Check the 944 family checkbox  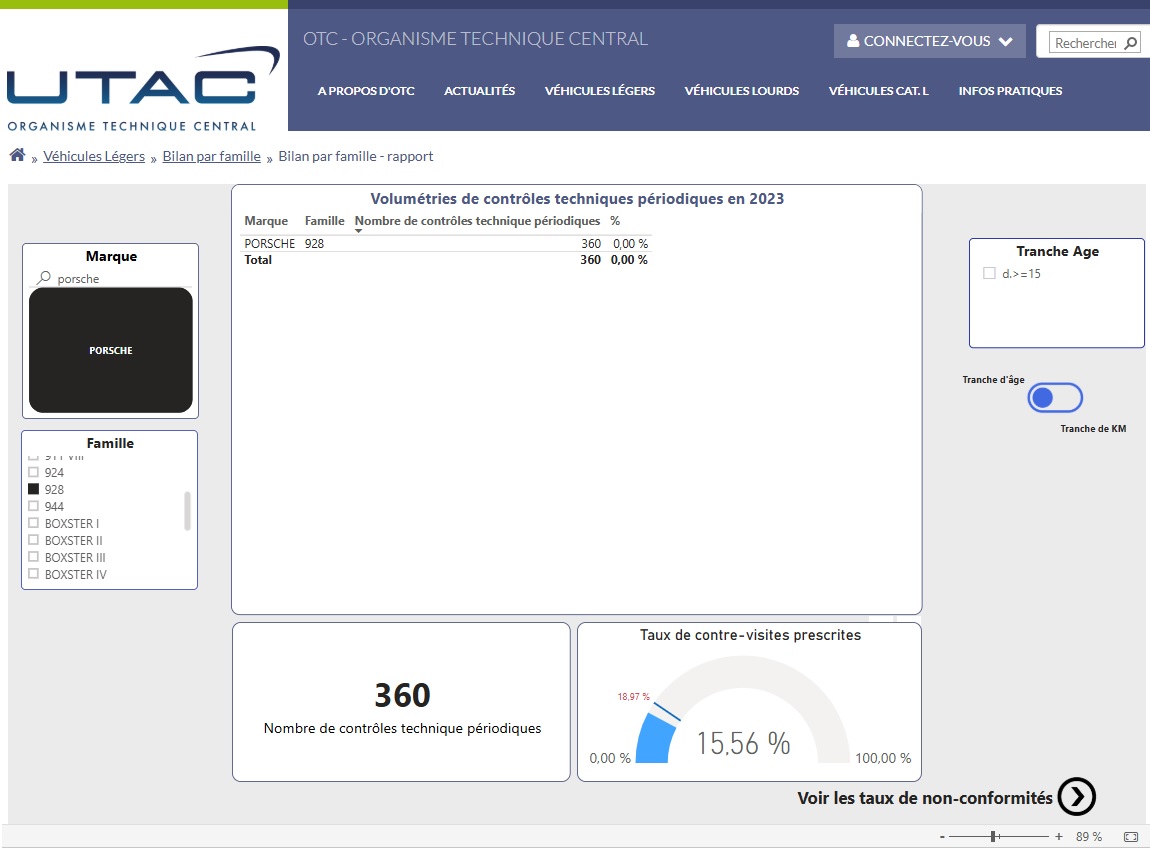click(33, 506)
